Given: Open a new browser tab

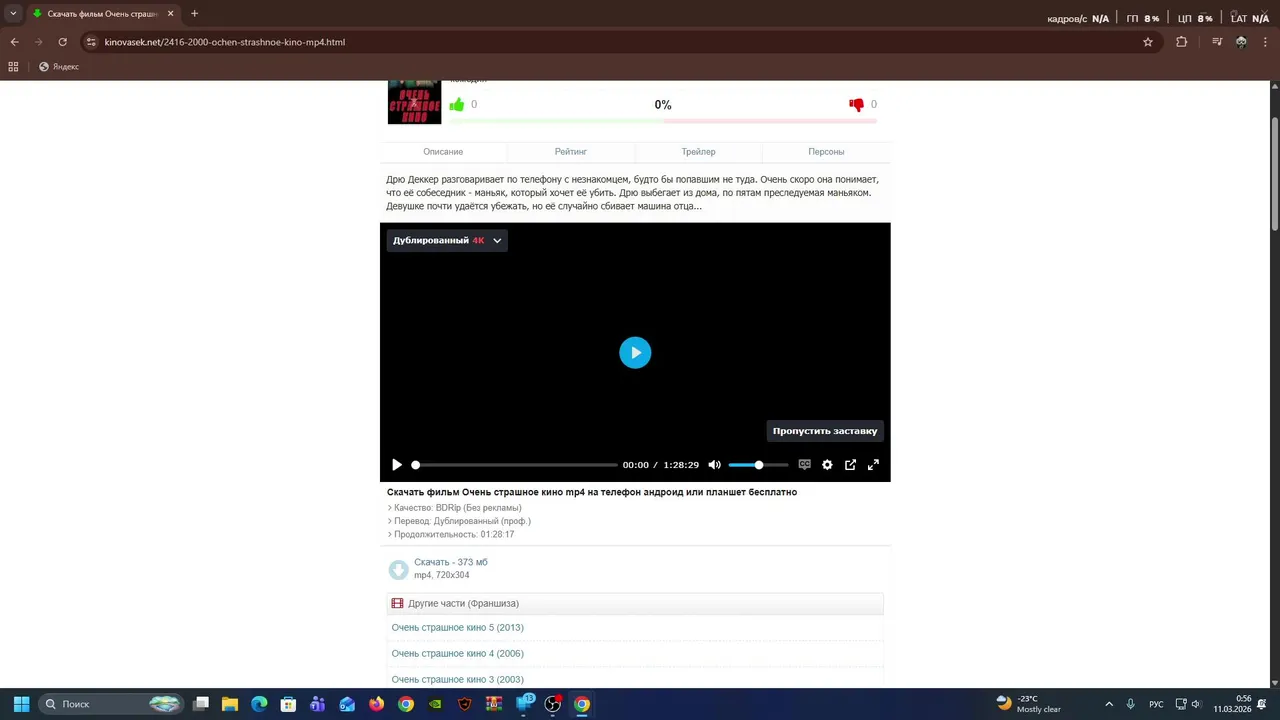Looking at the screenshot, I should click(x=194, y=14).
